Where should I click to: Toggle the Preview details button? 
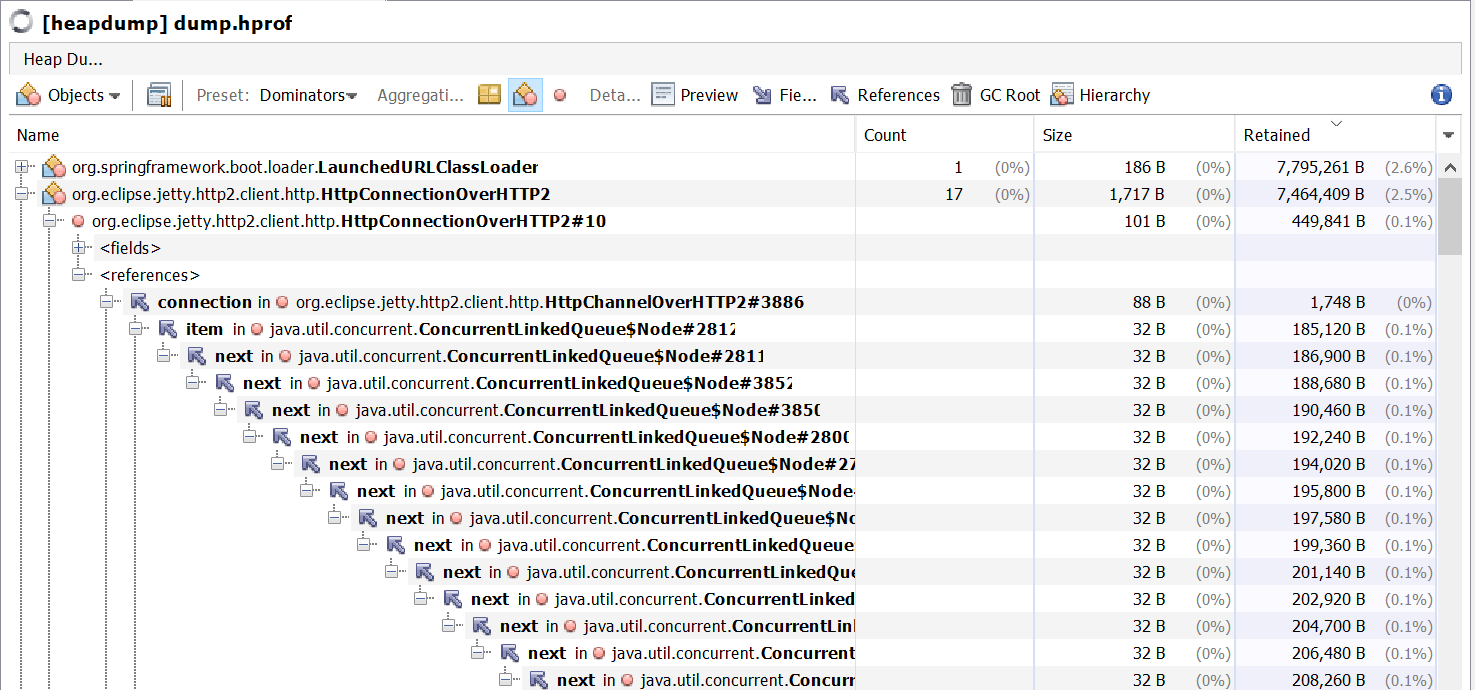(694, 95)
